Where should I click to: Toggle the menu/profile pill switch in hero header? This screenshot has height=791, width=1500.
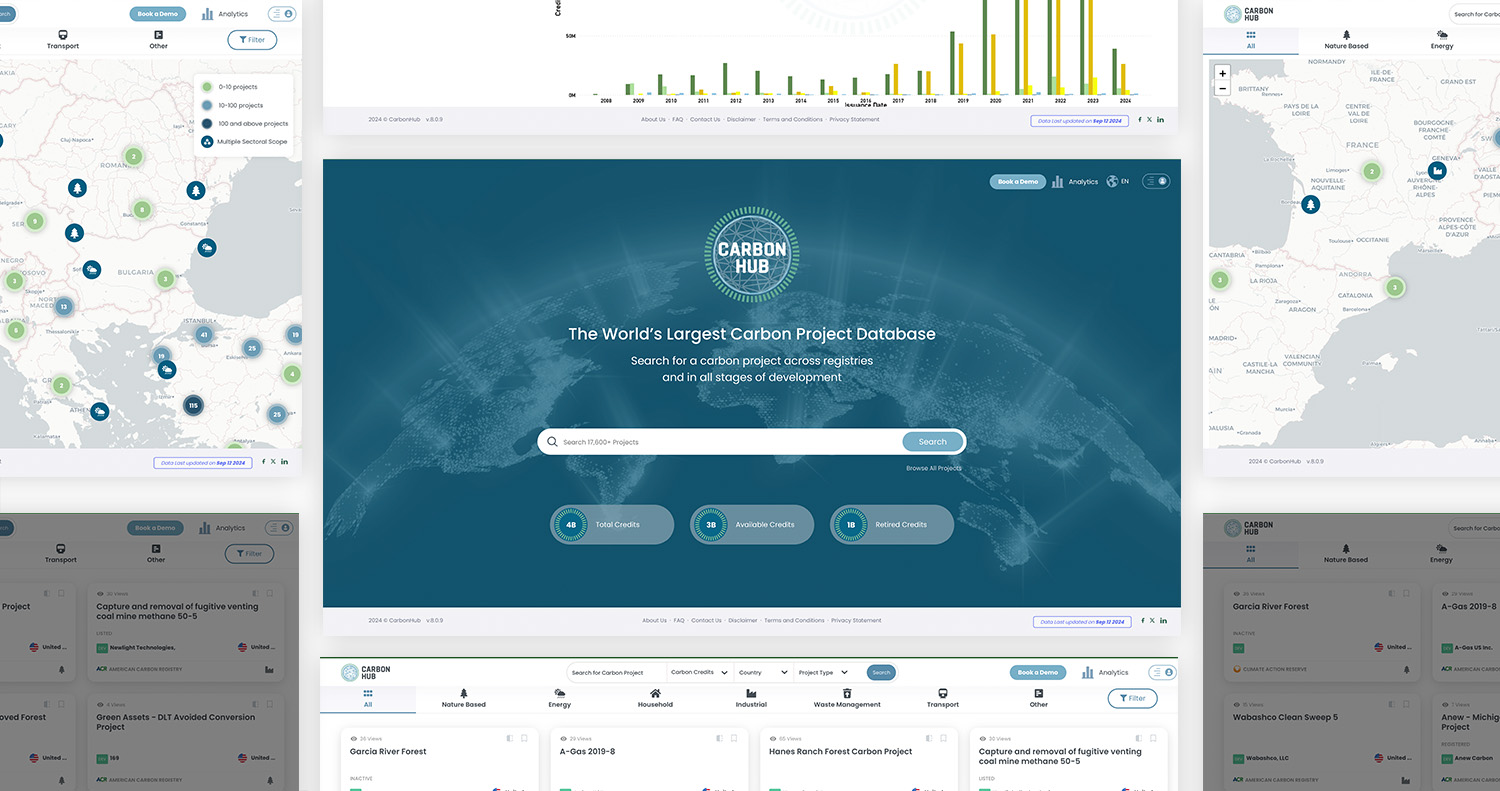1155,182
